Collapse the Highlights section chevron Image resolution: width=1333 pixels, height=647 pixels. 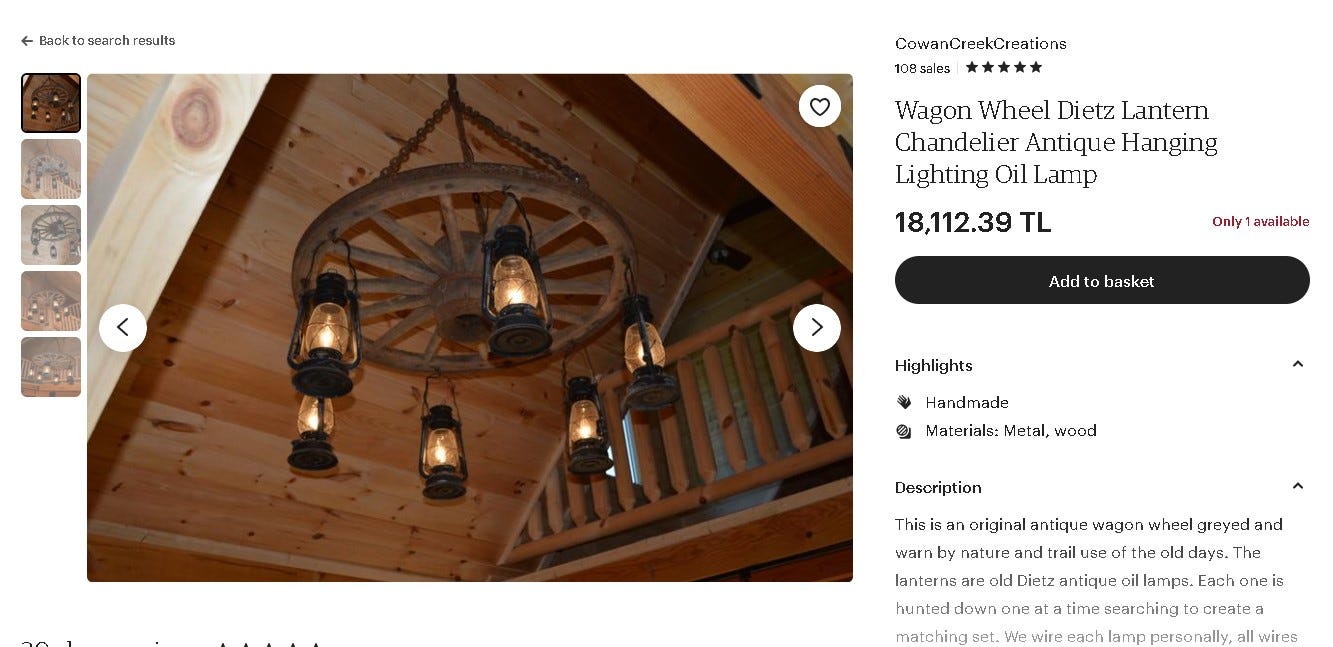tap(1298, 365)
